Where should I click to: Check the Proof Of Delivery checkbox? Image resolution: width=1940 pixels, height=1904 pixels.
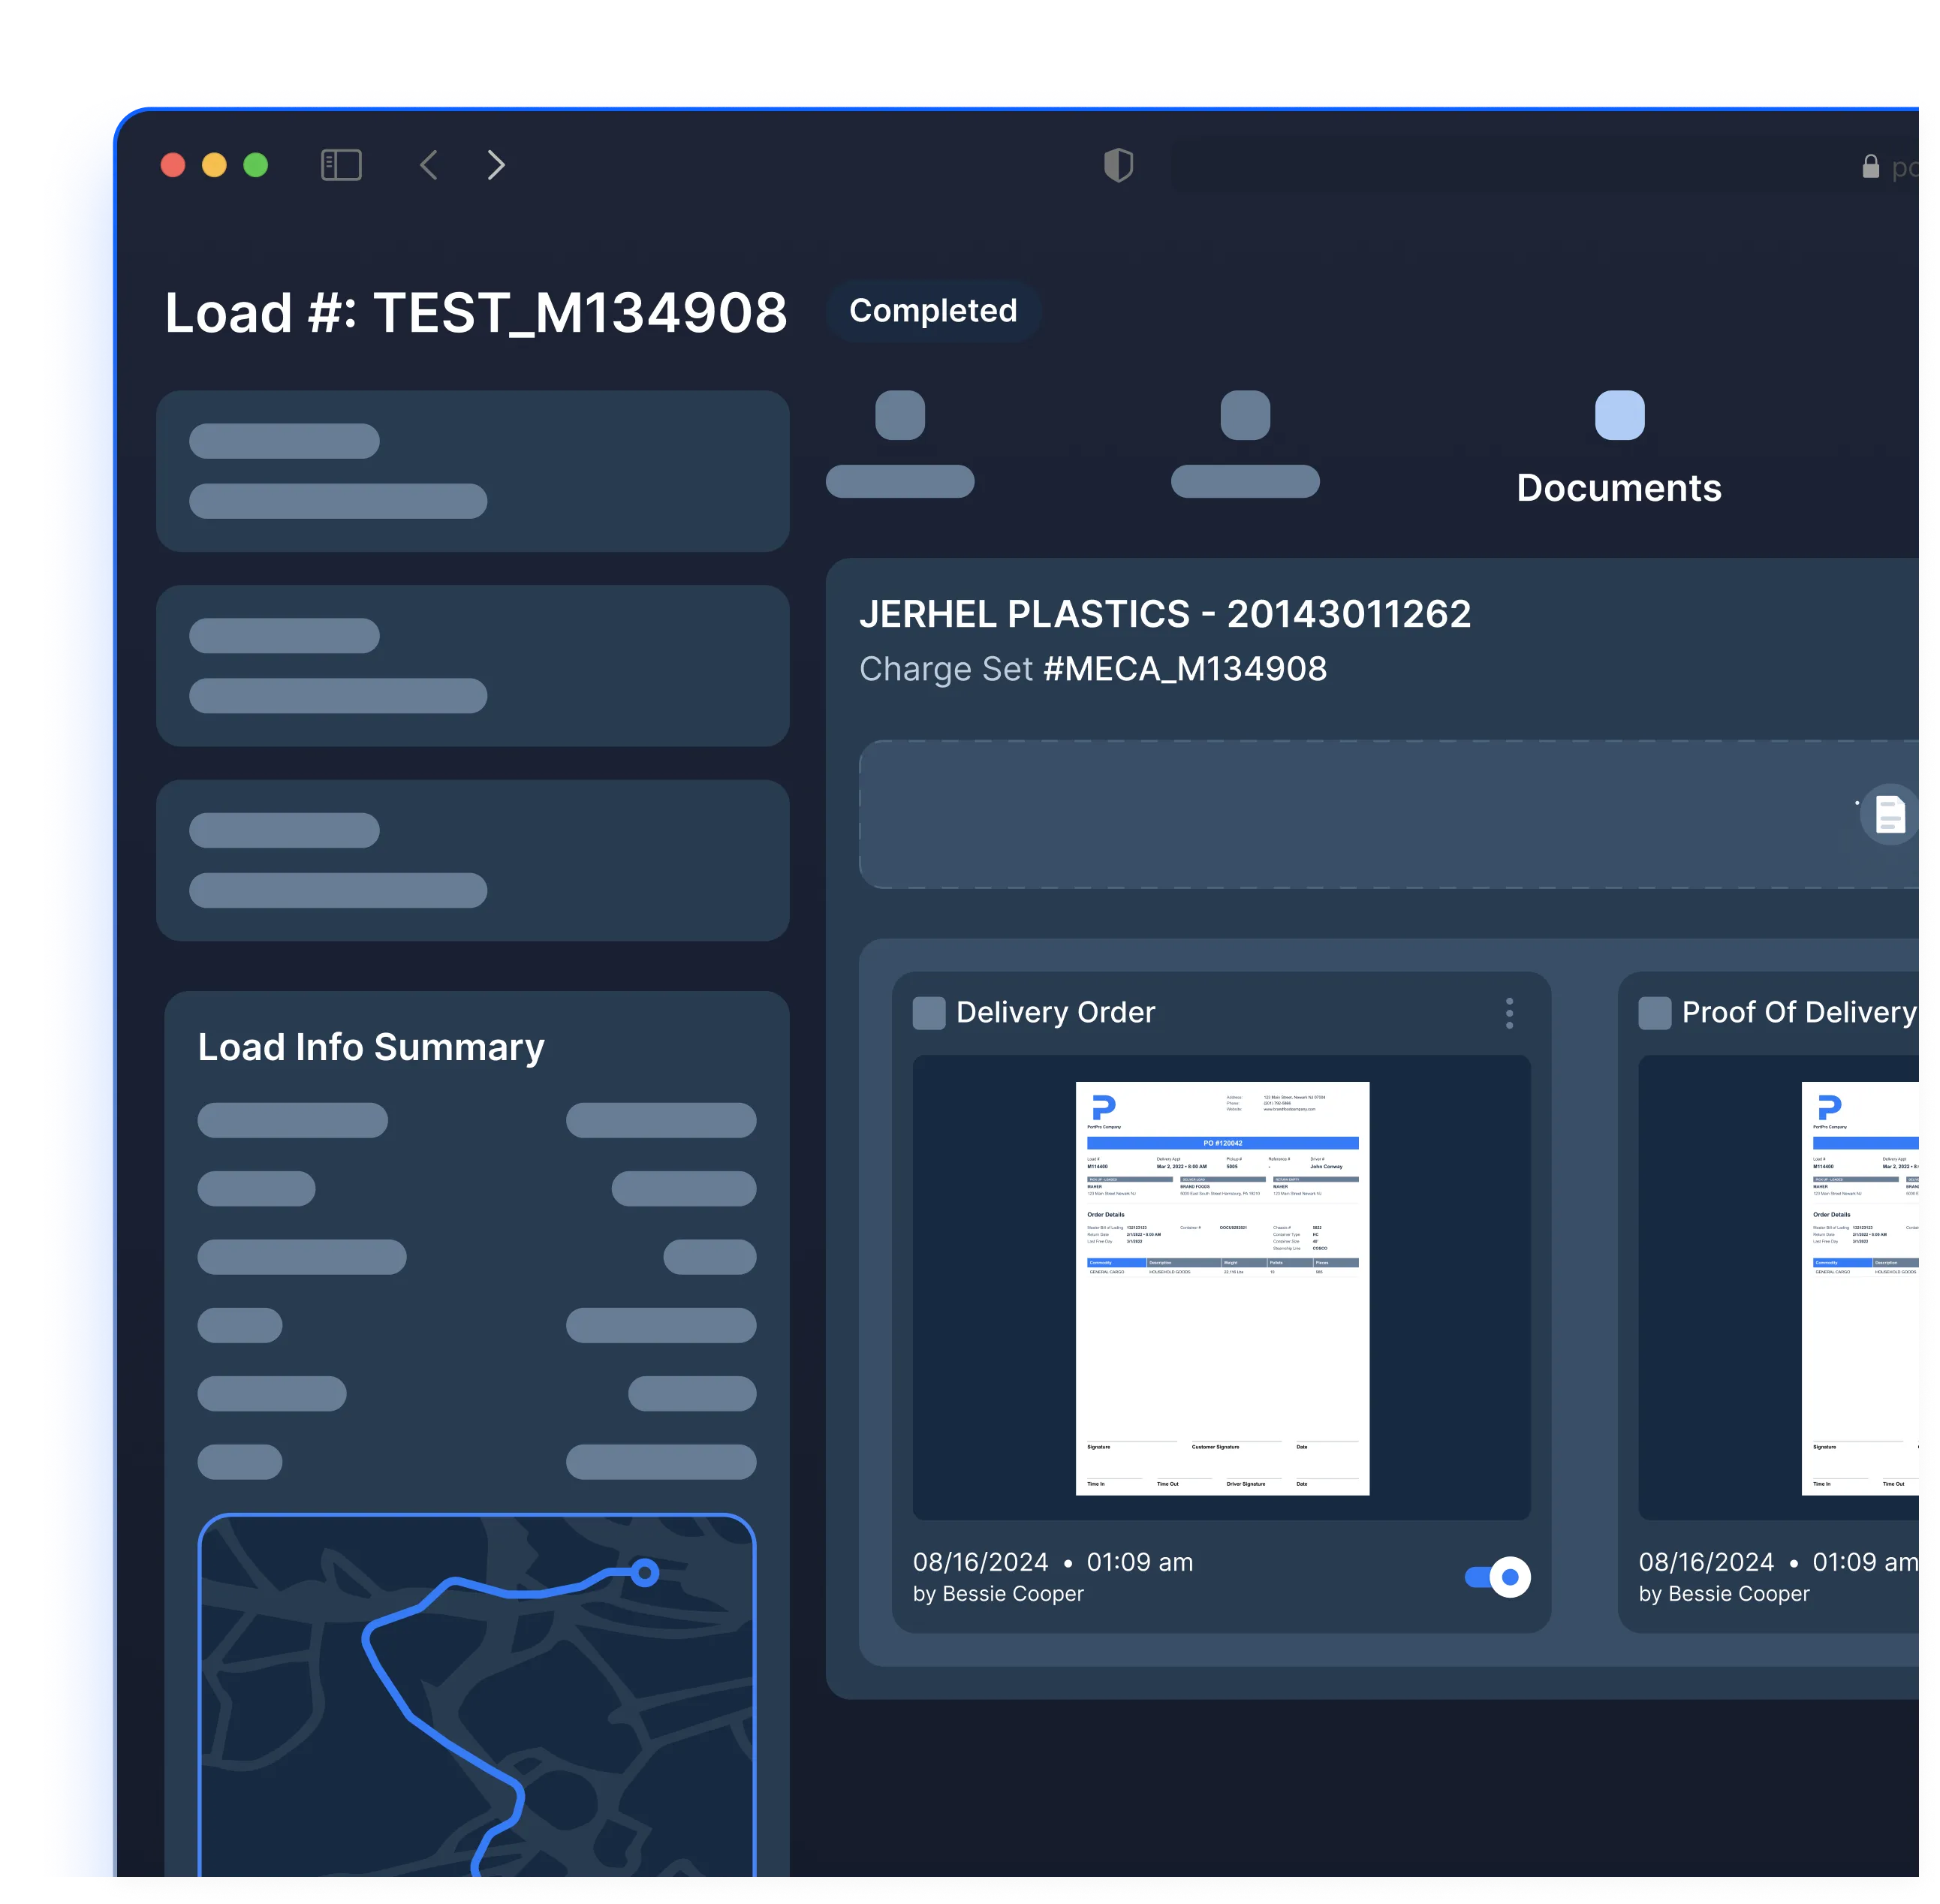pyautogui.click(x=1655, y=1013)
